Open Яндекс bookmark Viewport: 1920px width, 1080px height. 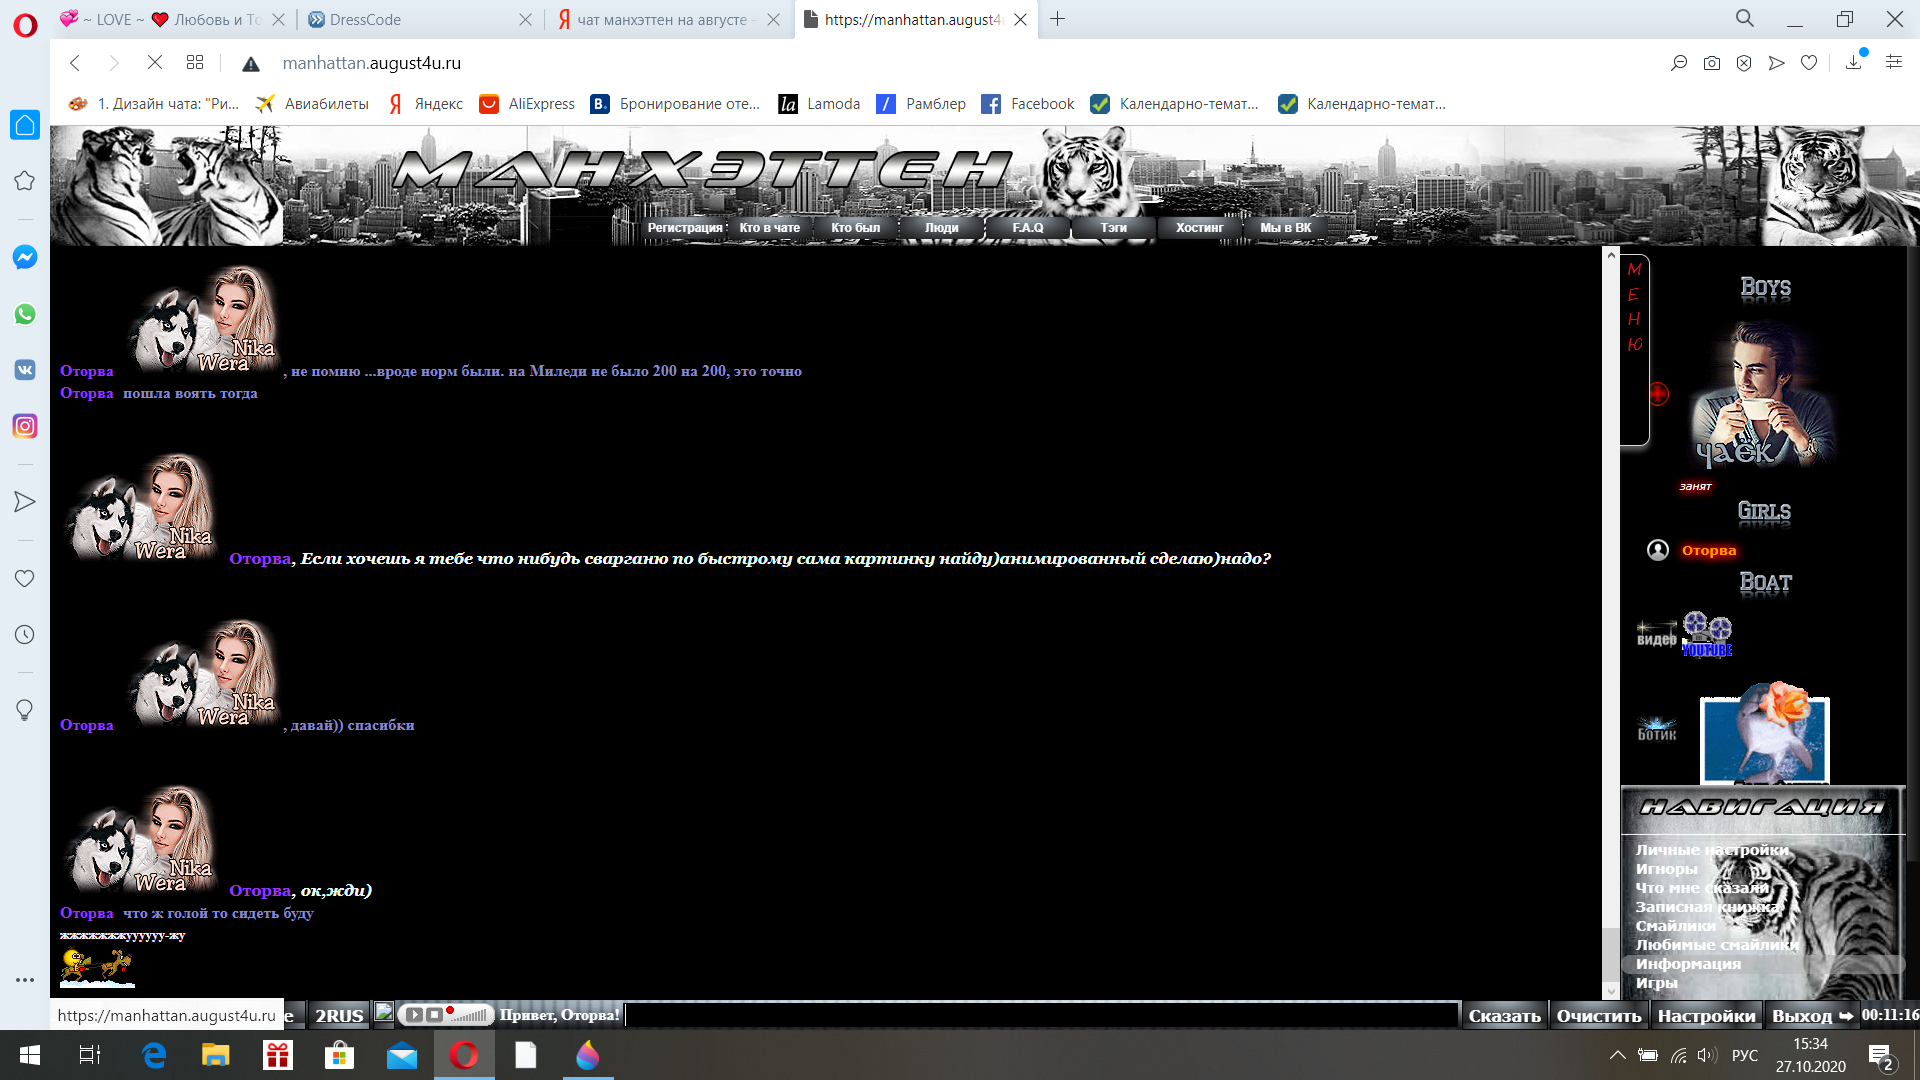coord(426,104)
